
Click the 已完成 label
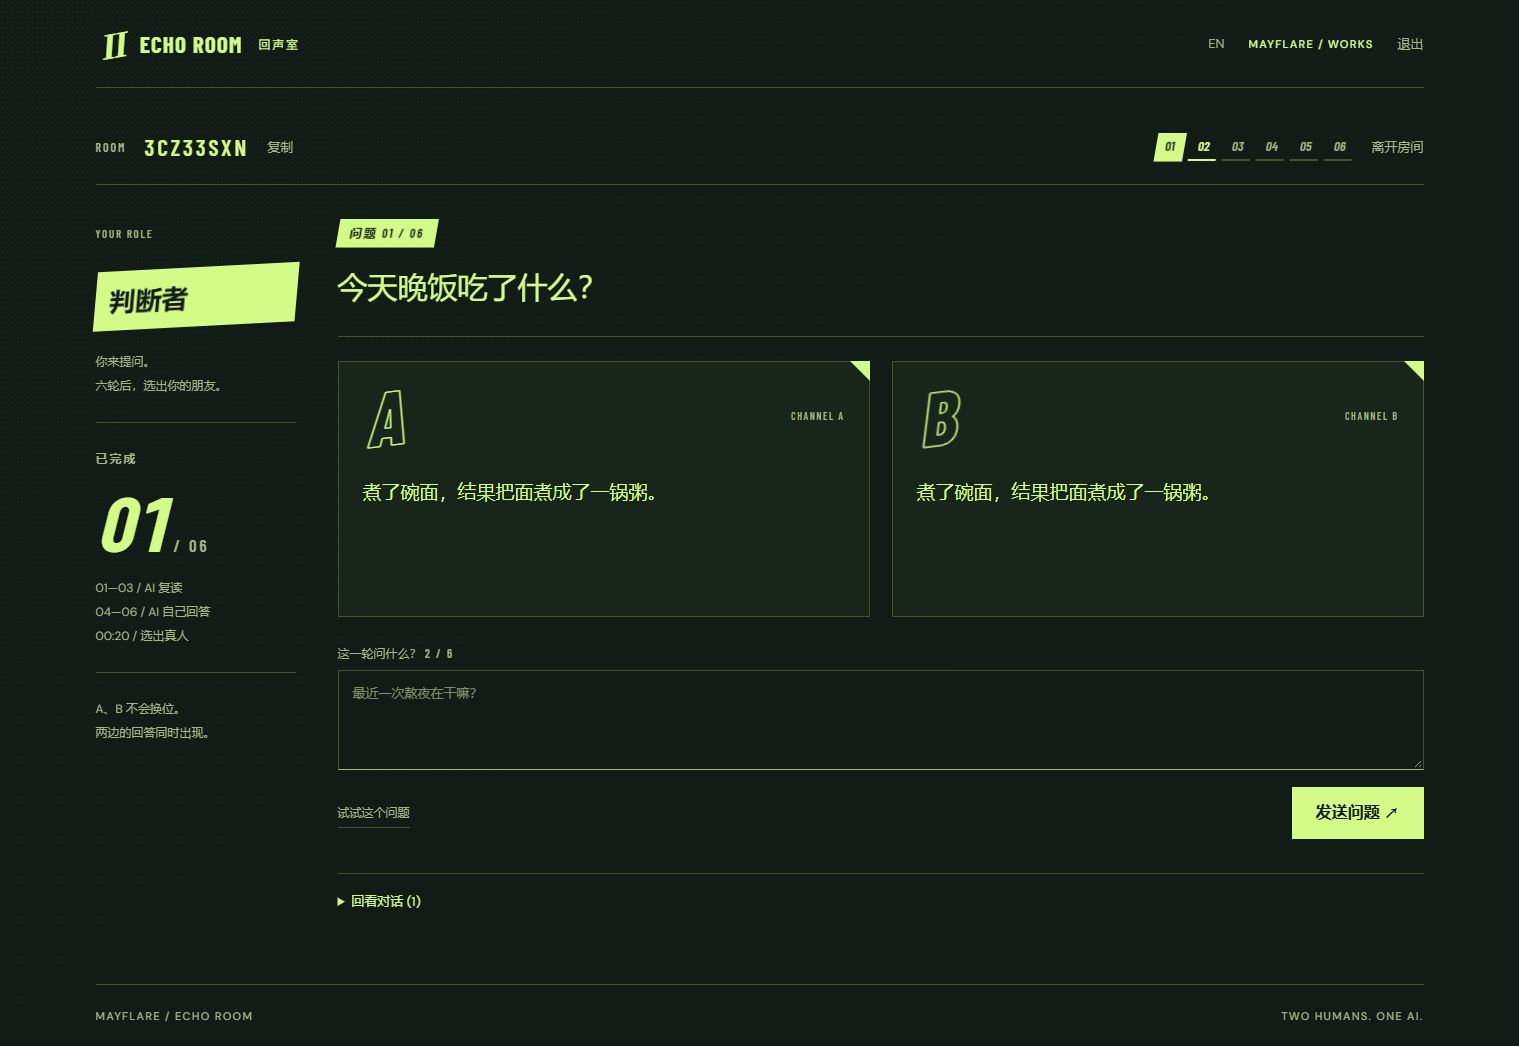[x=115, y=459]
